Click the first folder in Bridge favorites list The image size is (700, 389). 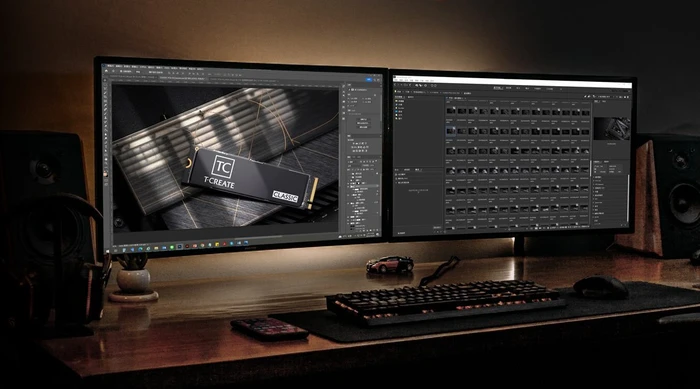(400, 101)
